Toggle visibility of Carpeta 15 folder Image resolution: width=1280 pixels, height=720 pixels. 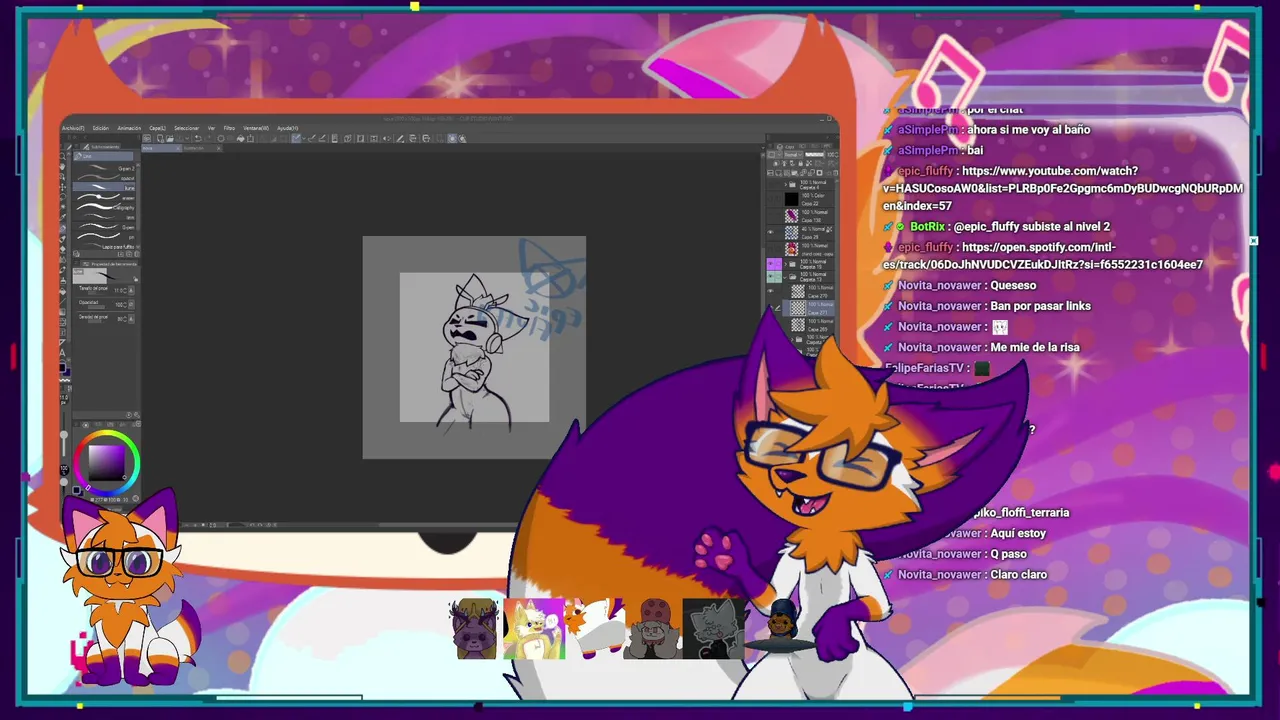[x=771, y=264]
